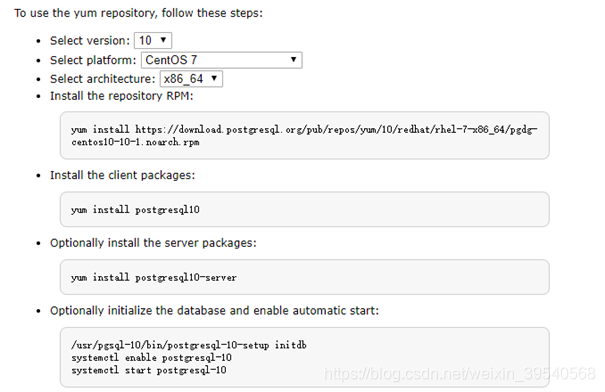Open the architecture dropdown showing x86_64

point(191,79)
